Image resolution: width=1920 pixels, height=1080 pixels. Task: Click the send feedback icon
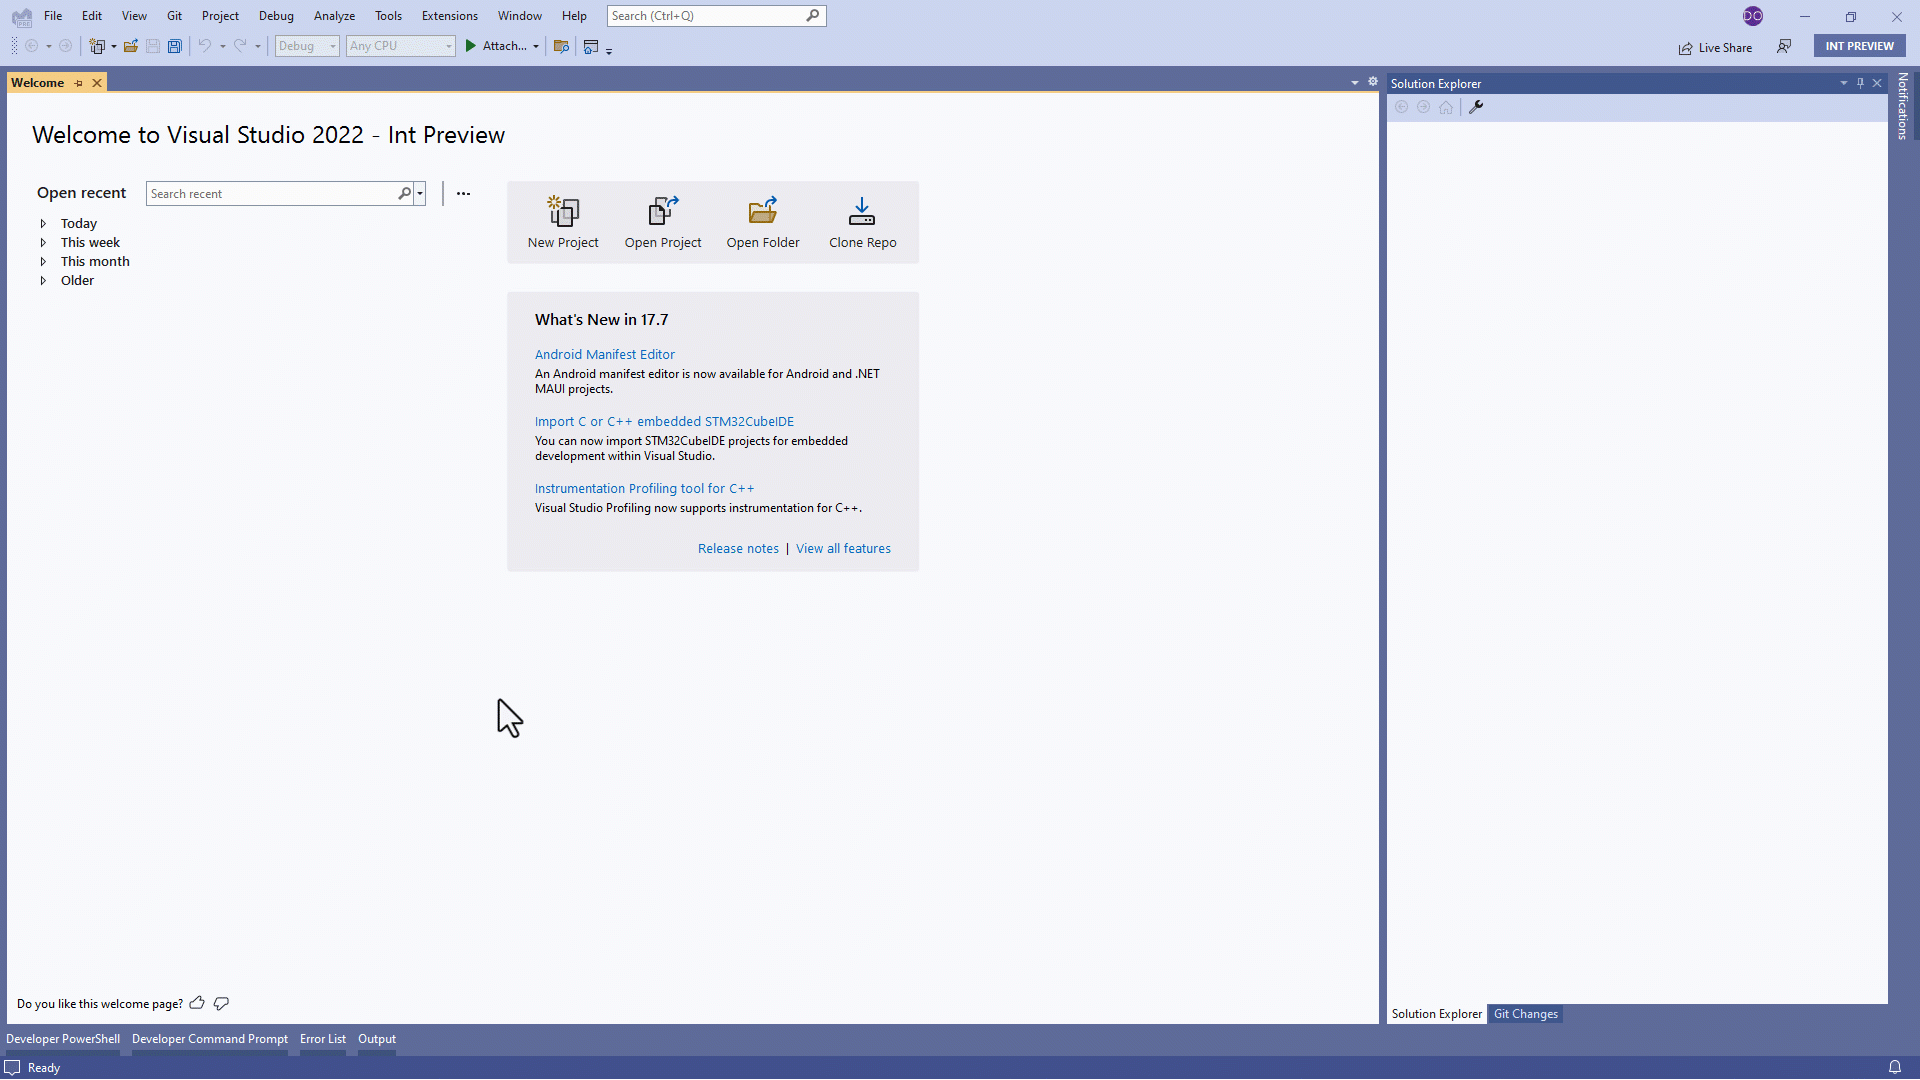click(x=1784, y=47)
